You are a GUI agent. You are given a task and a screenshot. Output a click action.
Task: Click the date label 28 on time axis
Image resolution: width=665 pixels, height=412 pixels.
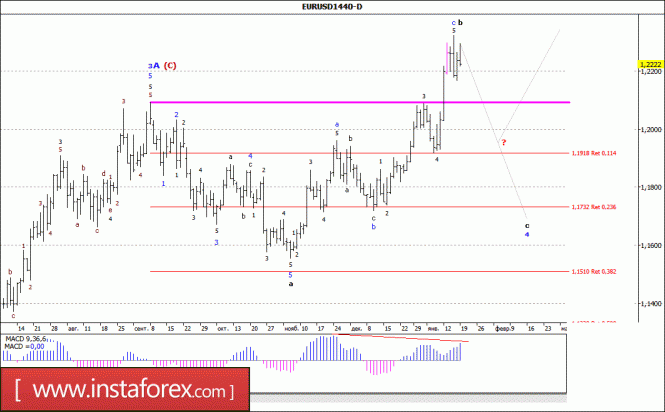click(x=54, y=328)
